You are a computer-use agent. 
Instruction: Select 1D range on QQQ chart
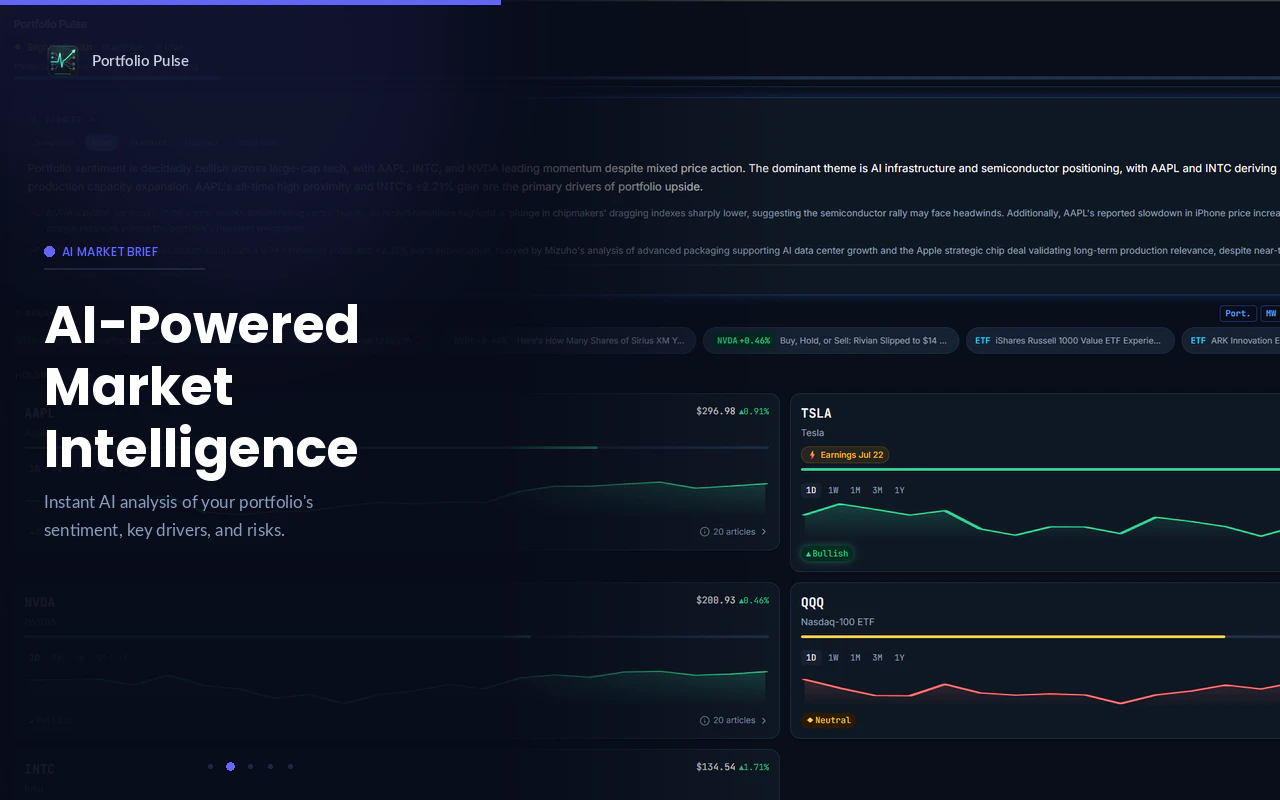[811, 657]
